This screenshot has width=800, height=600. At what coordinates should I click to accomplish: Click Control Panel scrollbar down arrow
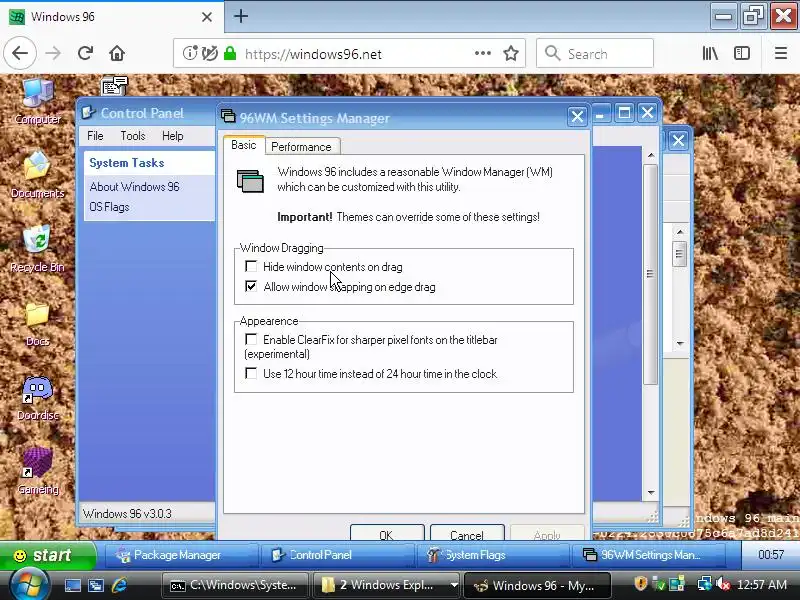point(651,492)
